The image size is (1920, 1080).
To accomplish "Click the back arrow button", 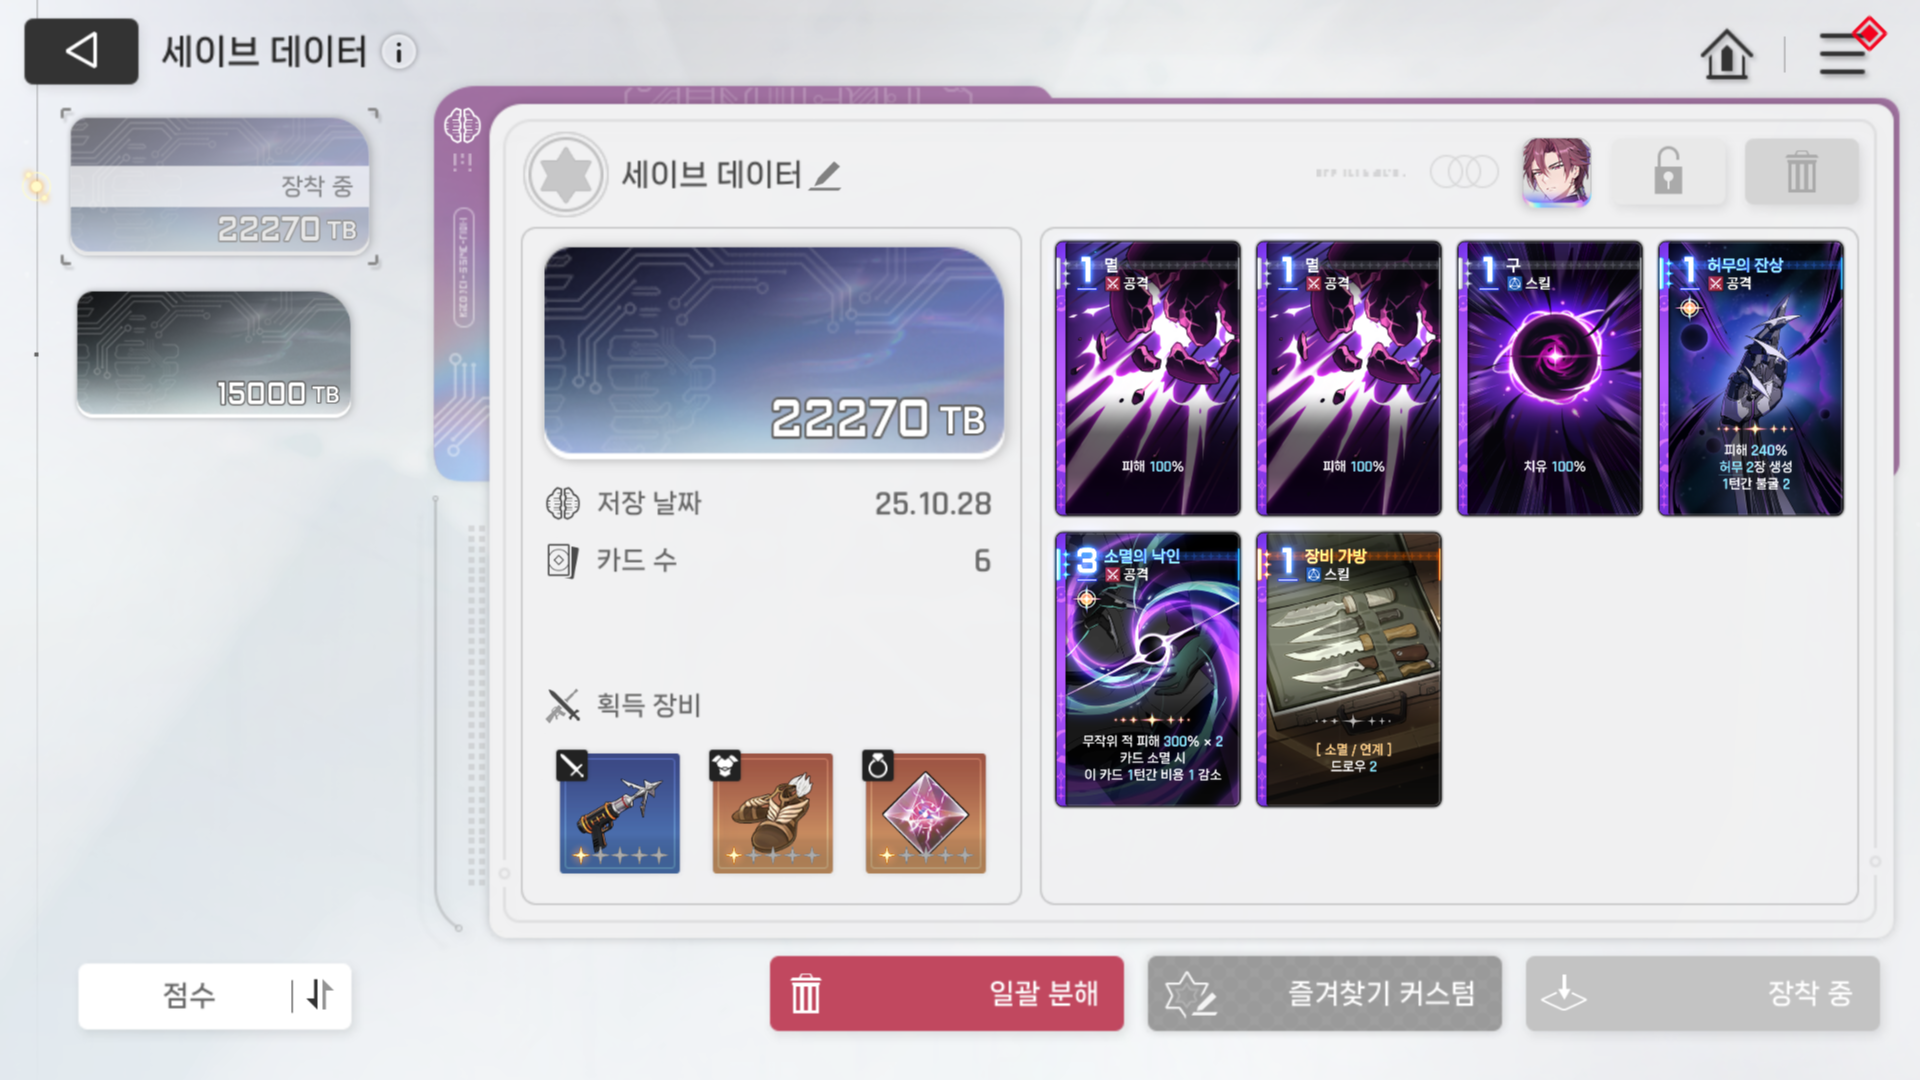I will tap(81, 51).
